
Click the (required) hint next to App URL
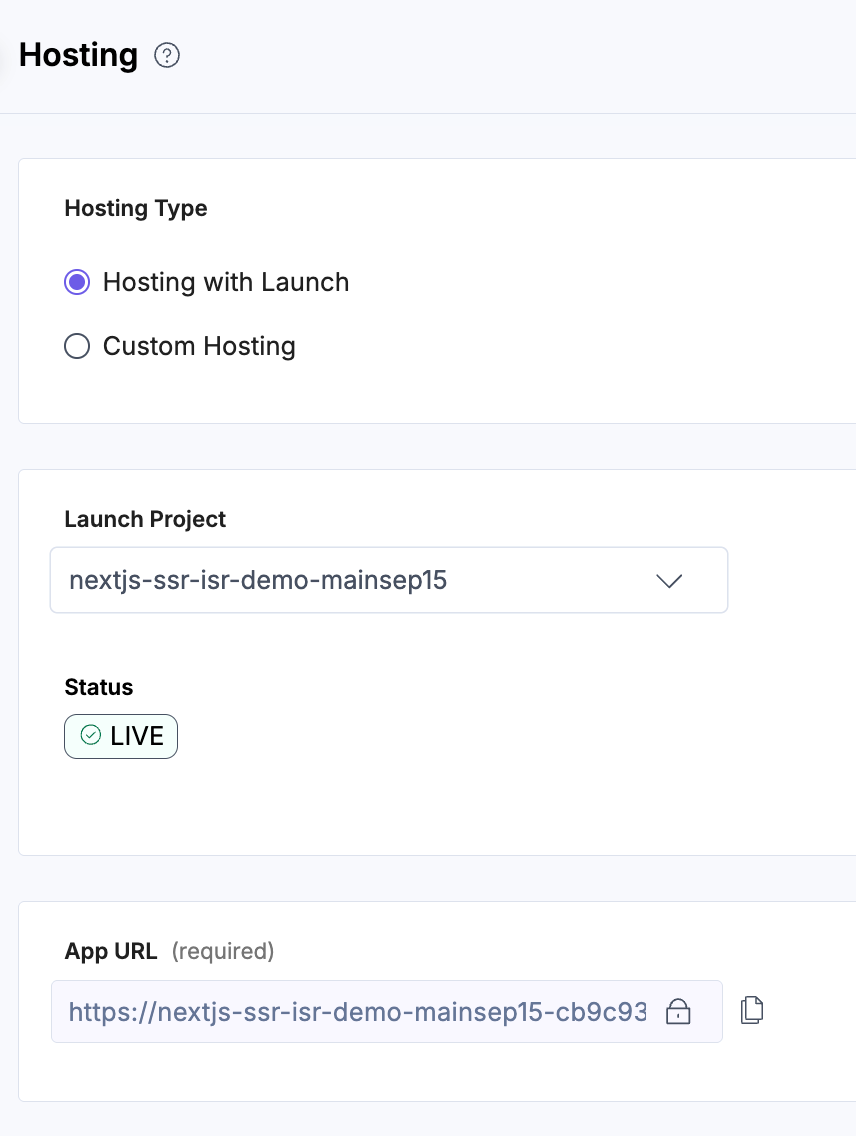[x=223, y=951]
